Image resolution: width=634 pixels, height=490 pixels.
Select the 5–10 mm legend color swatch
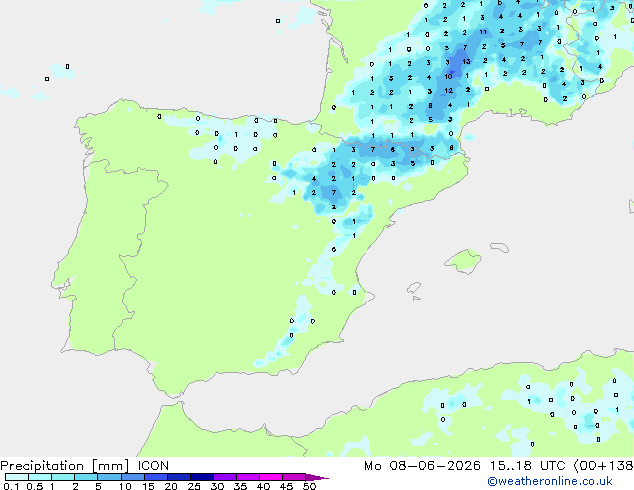[109, 477]
